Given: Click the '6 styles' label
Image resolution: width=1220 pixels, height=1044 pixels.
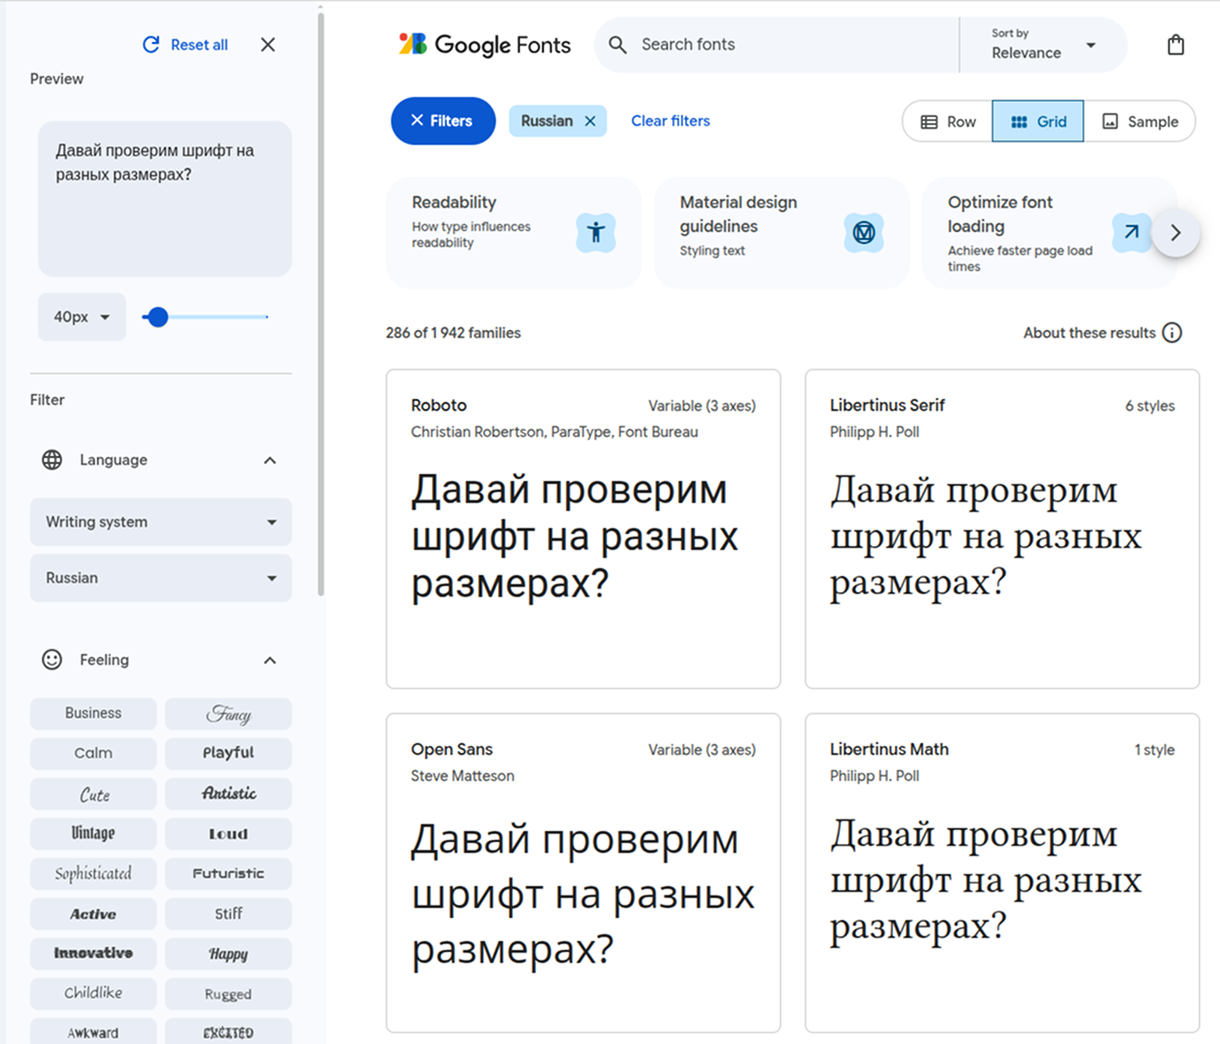Looking at the screenshot, I should 1150,406.
